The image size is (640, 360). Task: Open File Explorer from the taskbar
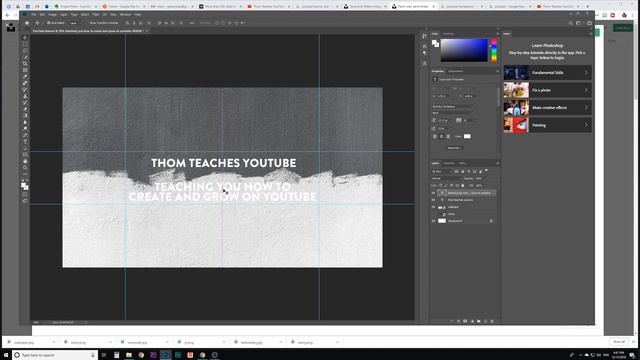(129, 355)
